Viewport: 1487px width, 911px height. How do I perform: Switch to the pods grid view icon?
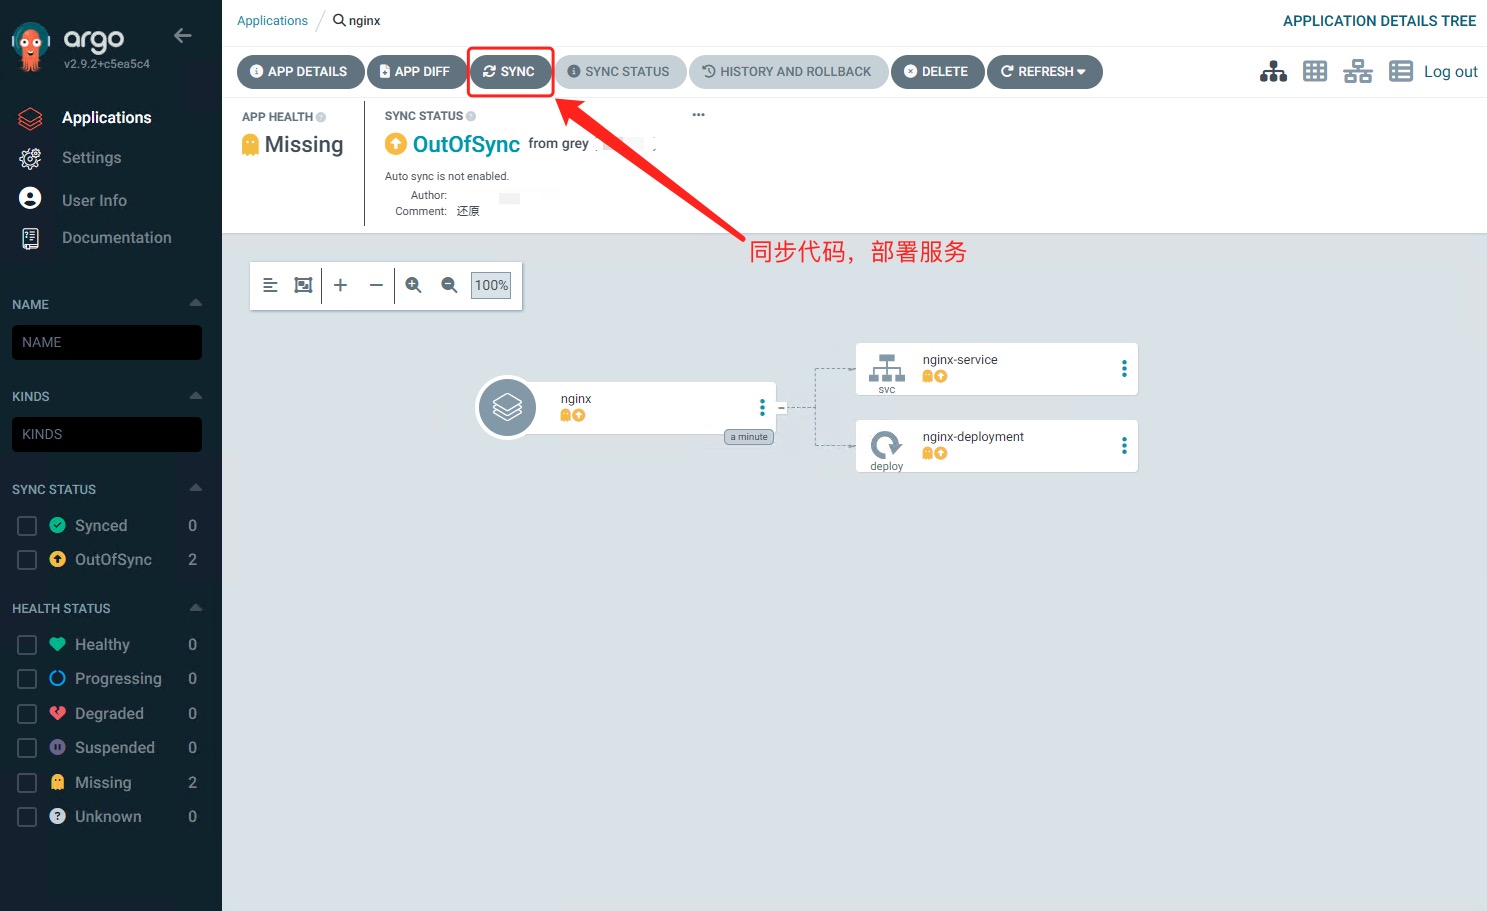(1315, 72)
